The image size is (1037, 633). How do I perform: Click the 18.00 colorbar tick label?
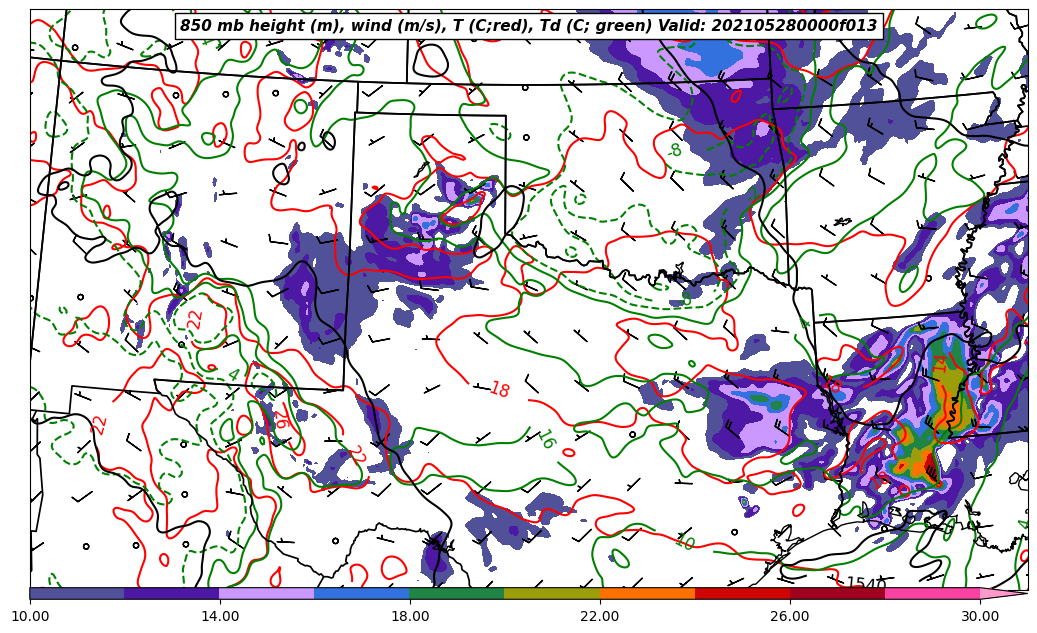coord(410,616)
